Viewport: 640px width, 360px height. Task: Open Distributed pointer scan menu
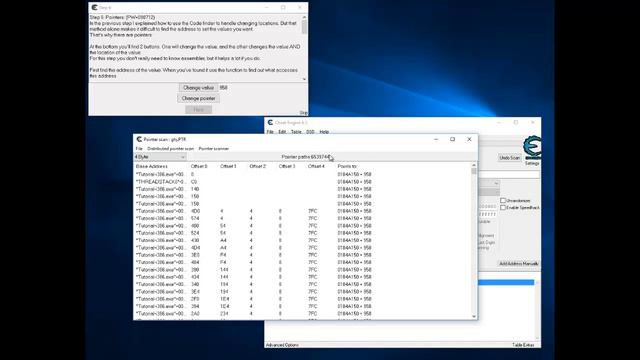[x=171, y=149]
